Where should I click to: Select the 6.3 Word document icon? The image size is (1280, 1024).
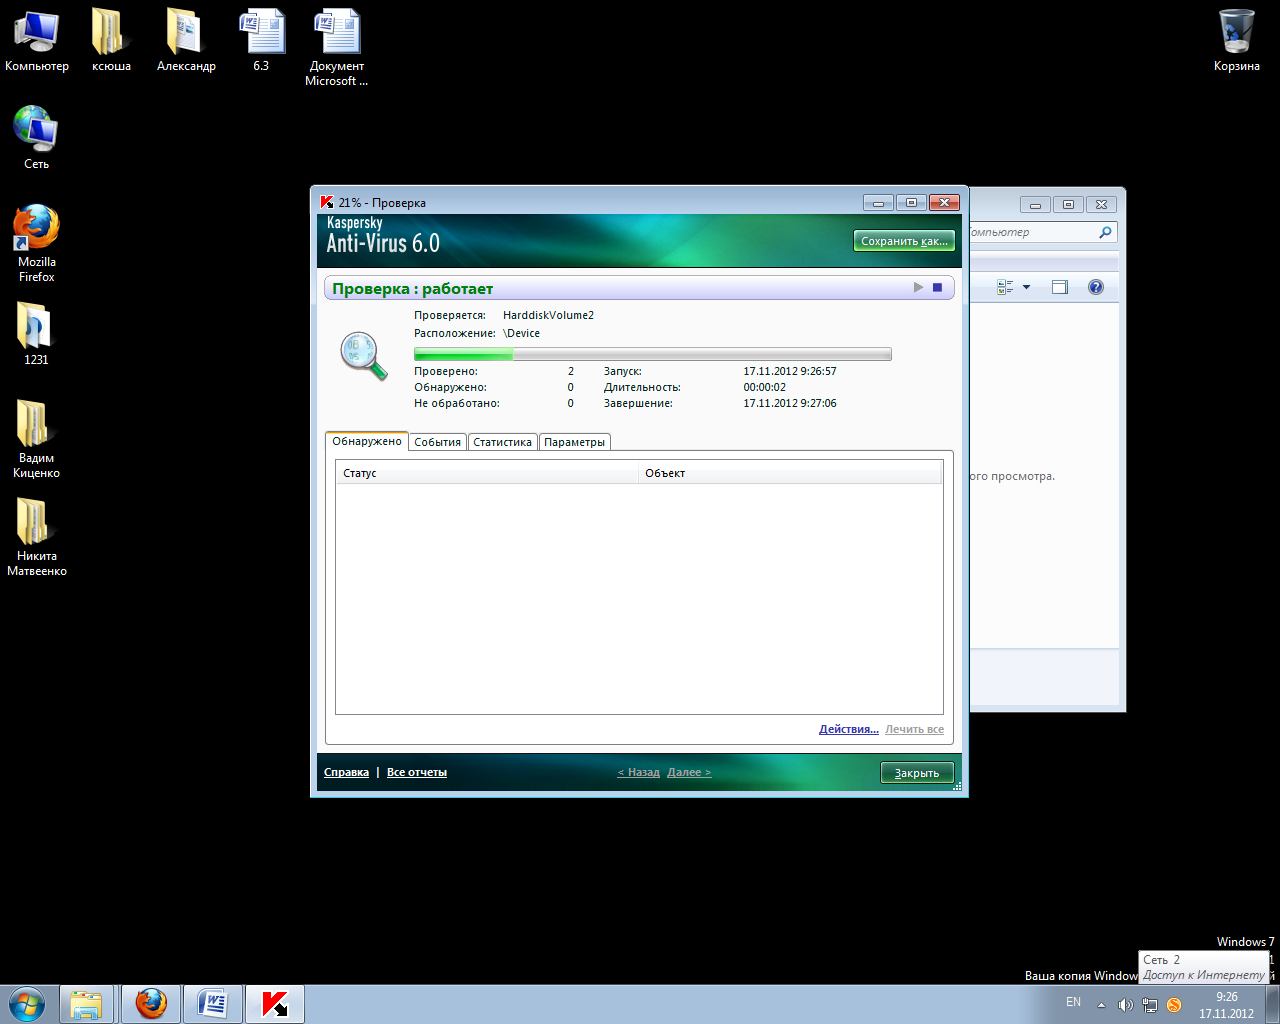pos(261,40)
